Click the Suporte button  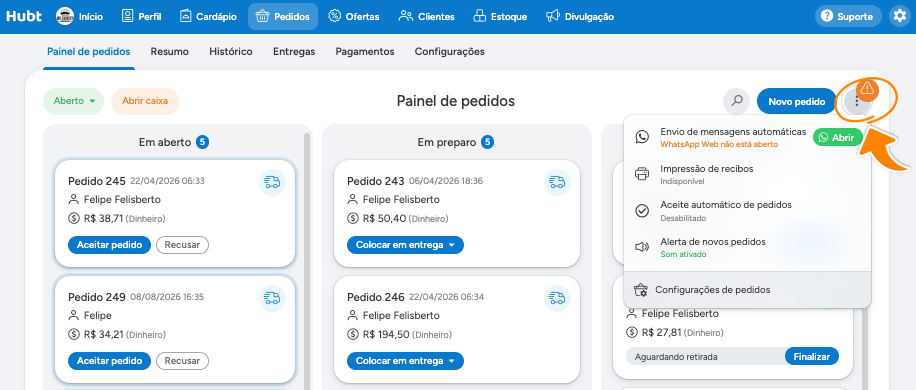coord(848,16)
